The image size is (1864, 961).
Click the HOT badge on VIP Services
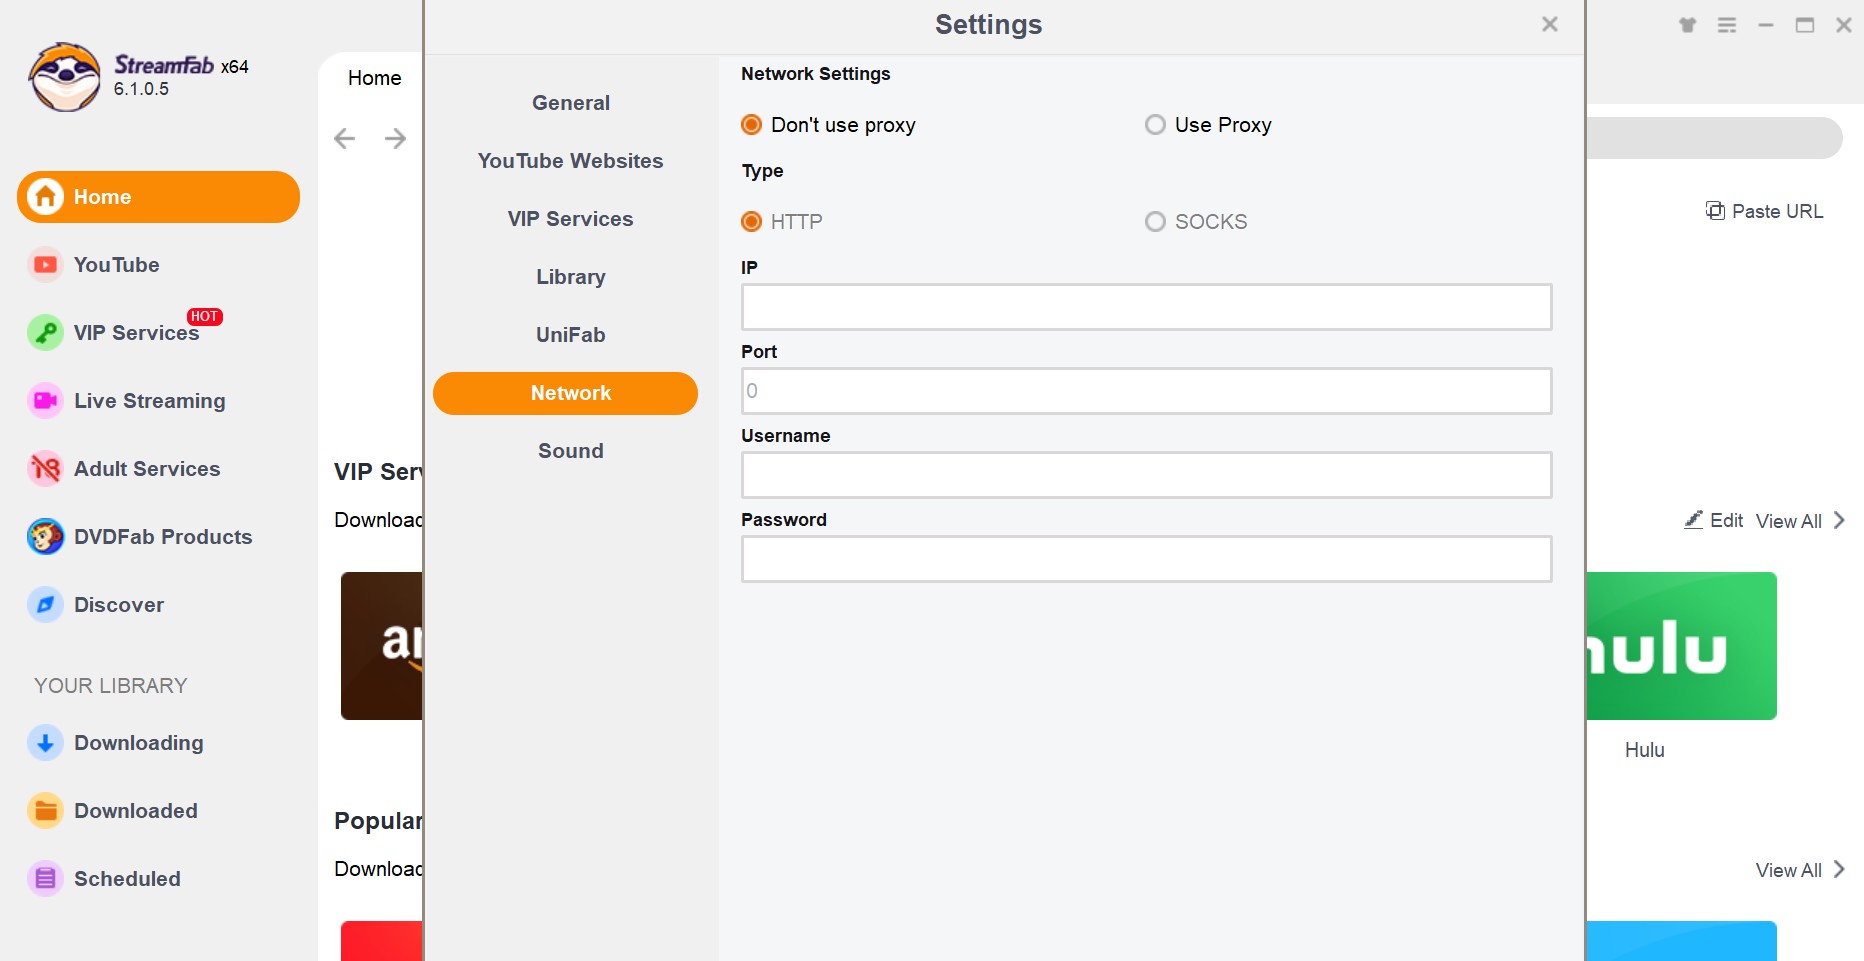click(x=204, y=316)
